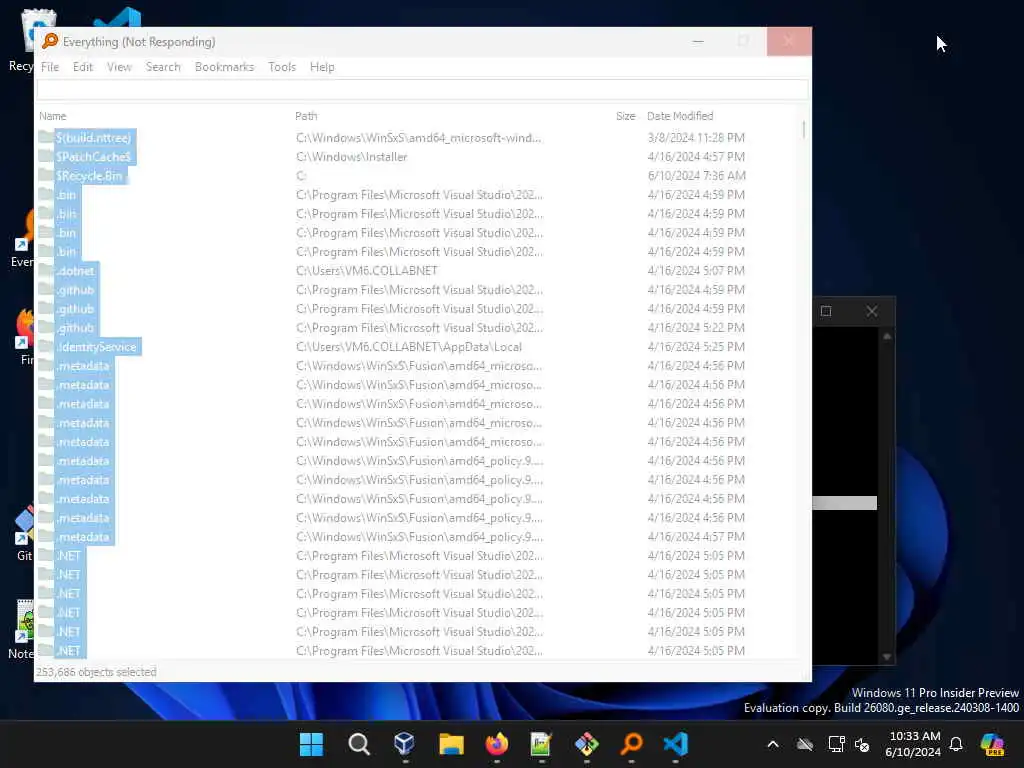Click date 4/16/2024 5:25 PM
This screenshot has height=768, width=1024.
coord(696,347)
